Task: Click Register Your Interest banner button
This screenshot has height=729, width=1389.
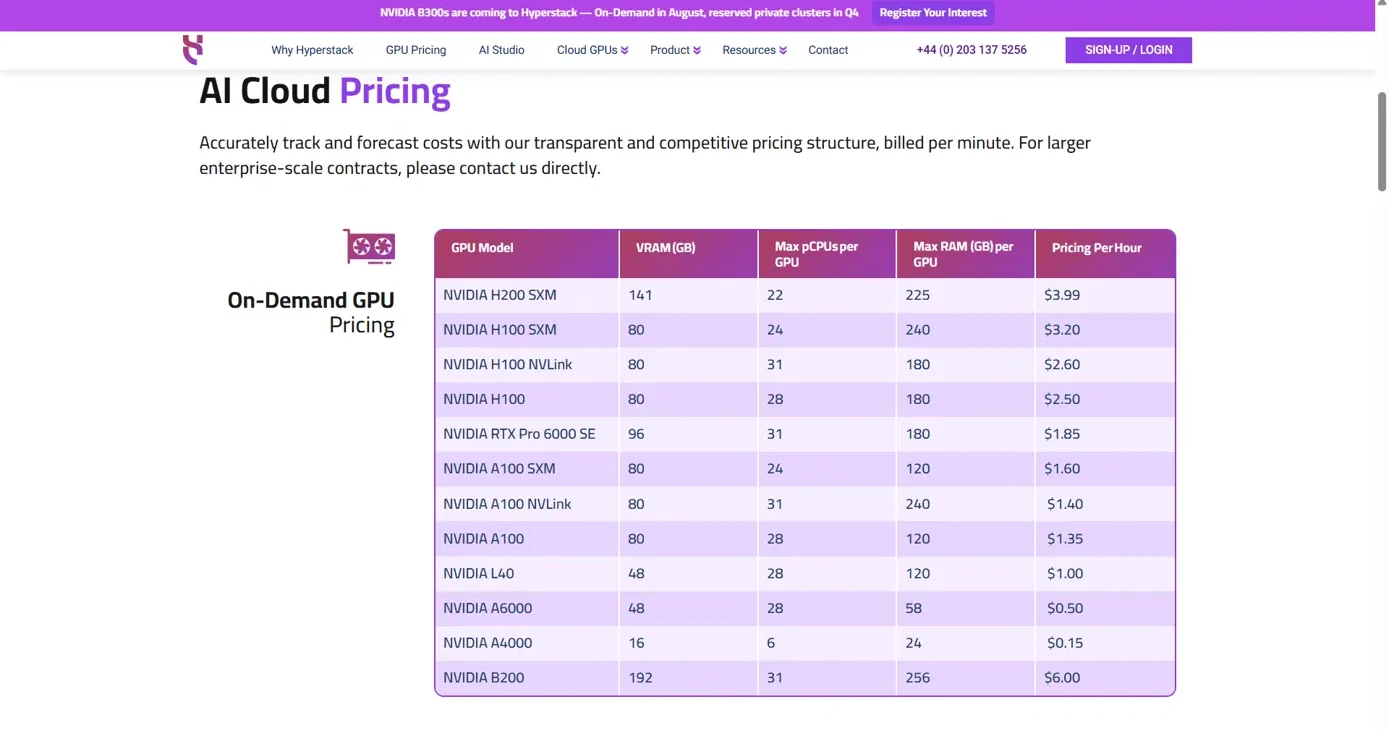Action: (933, 13)
